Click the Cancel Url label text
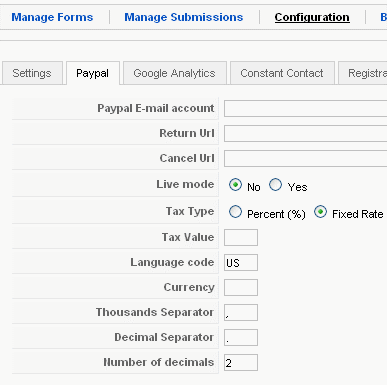 (x=187, y=158)
